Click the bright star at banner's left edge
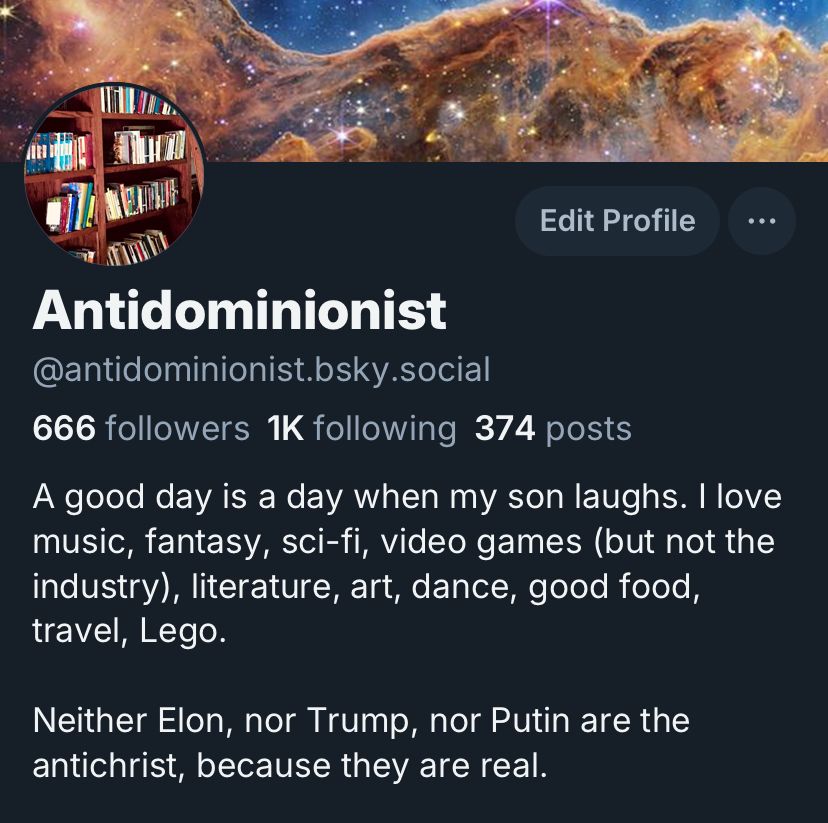Screen dimensions: 828x823 [x=4, y=10]
